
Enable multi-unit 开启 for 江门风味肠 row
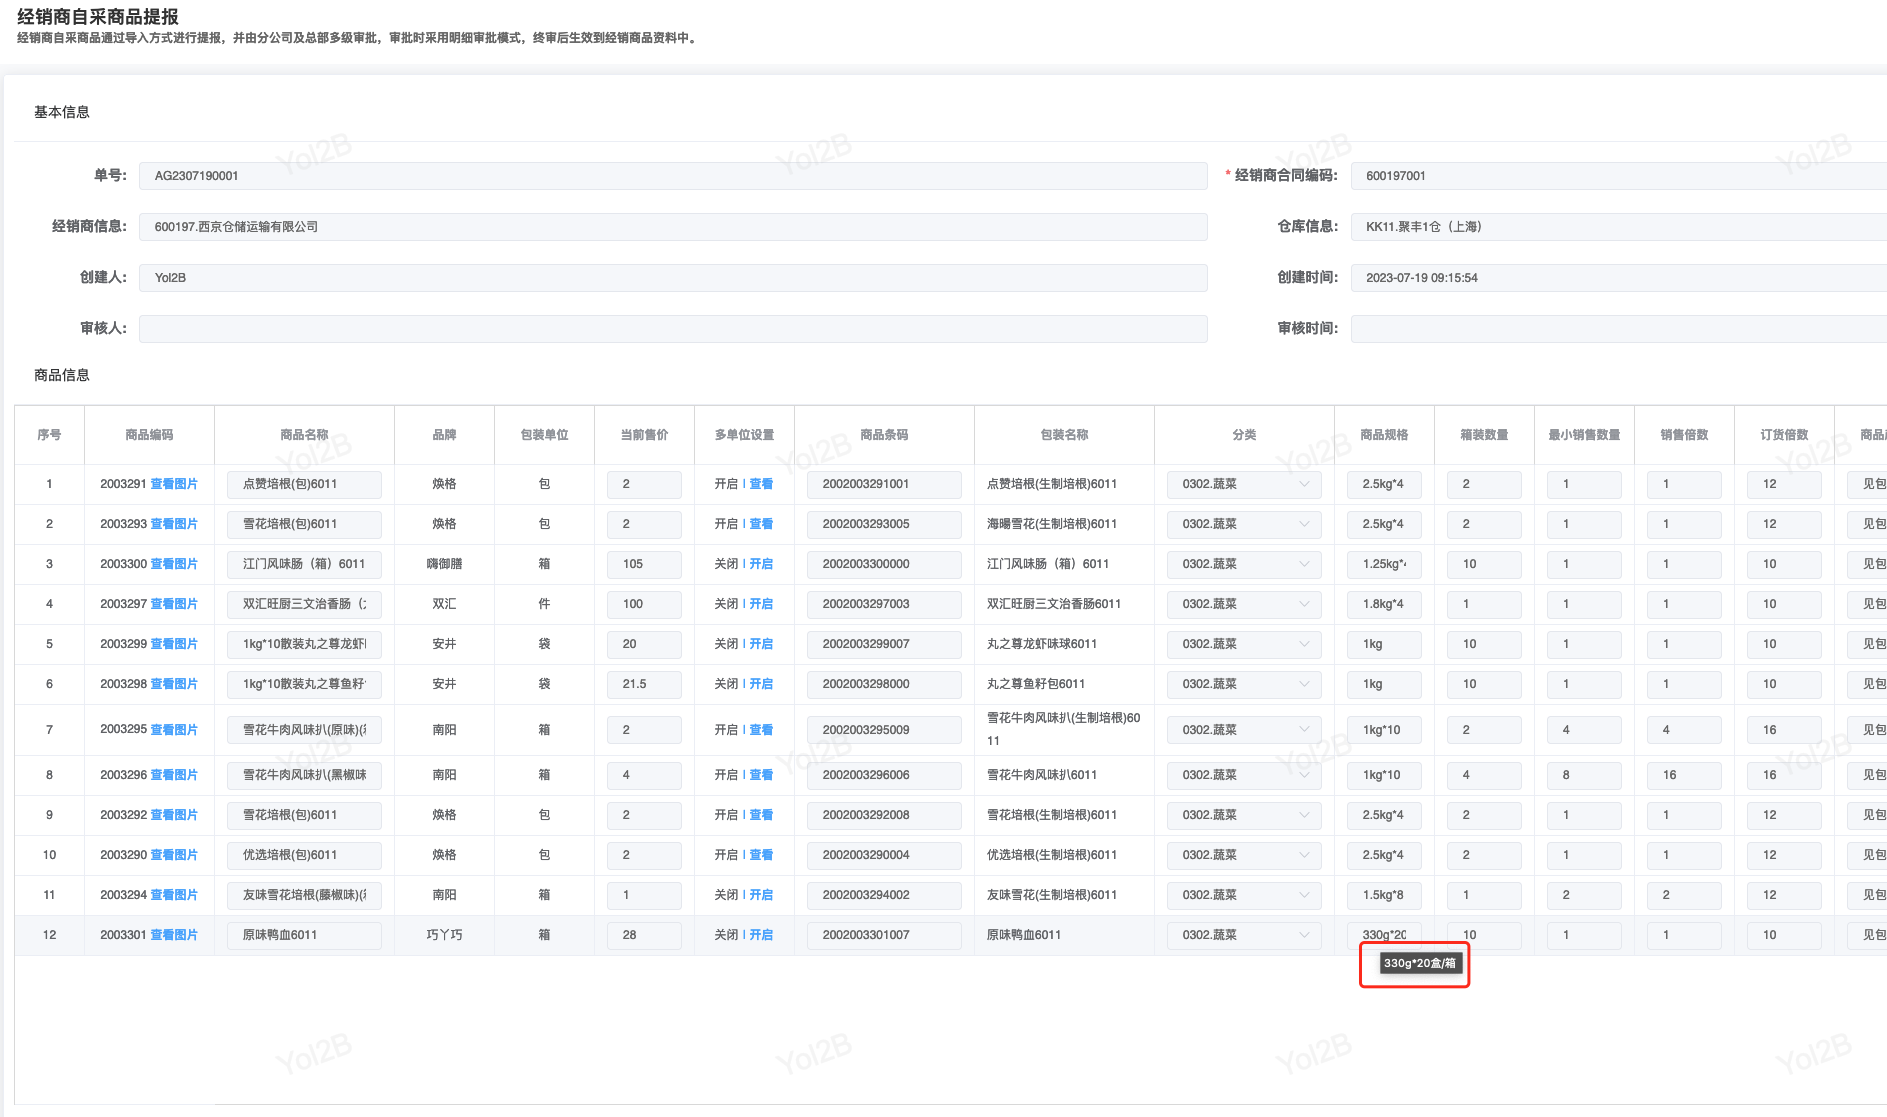[x=761, y=564]
